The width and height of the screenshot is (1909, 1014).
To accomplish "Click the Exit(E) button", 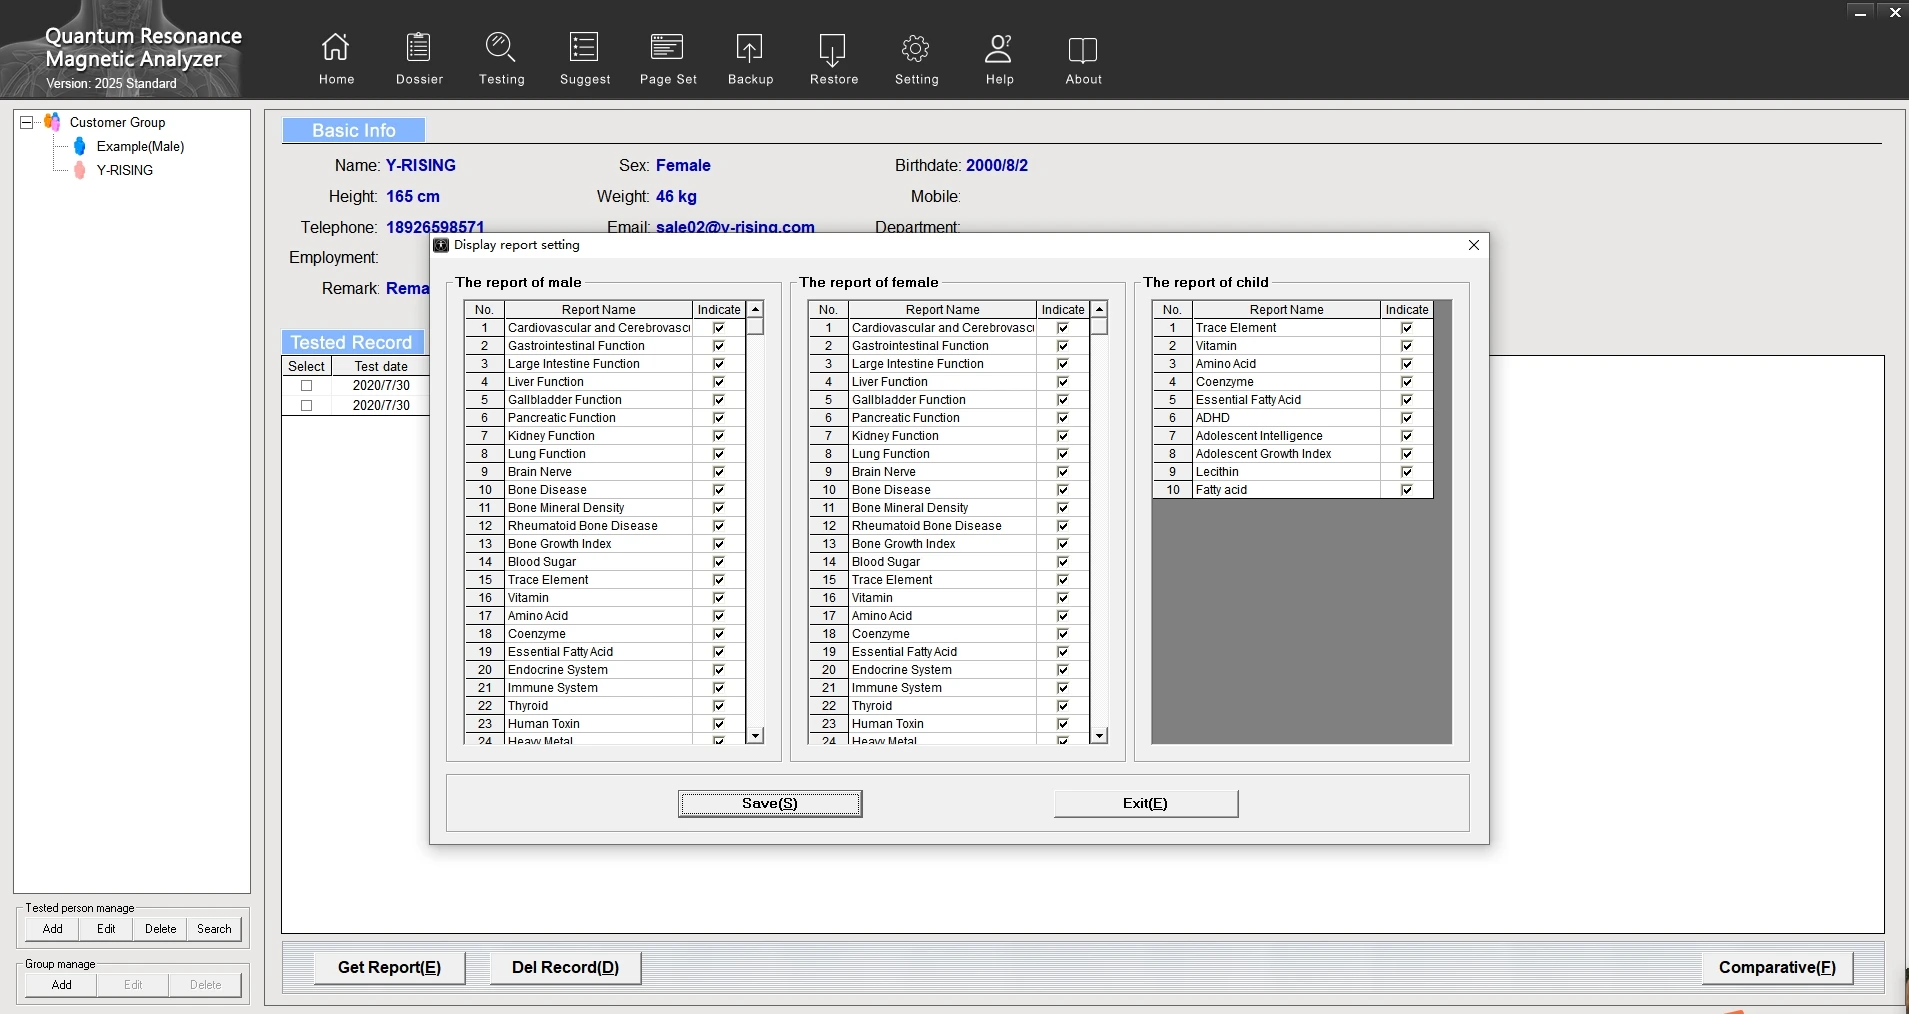I will tap(1146, 804).
